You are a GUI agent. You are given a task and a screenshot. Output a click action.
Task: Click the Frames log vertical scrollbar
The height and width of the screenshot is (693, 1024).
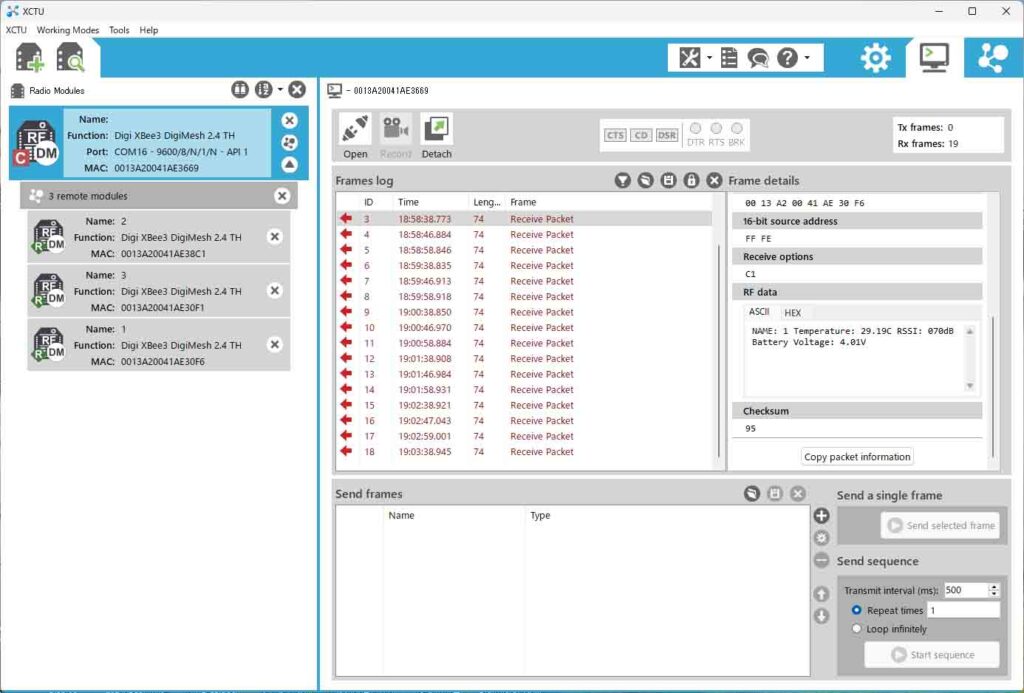[x=719, y=351]
